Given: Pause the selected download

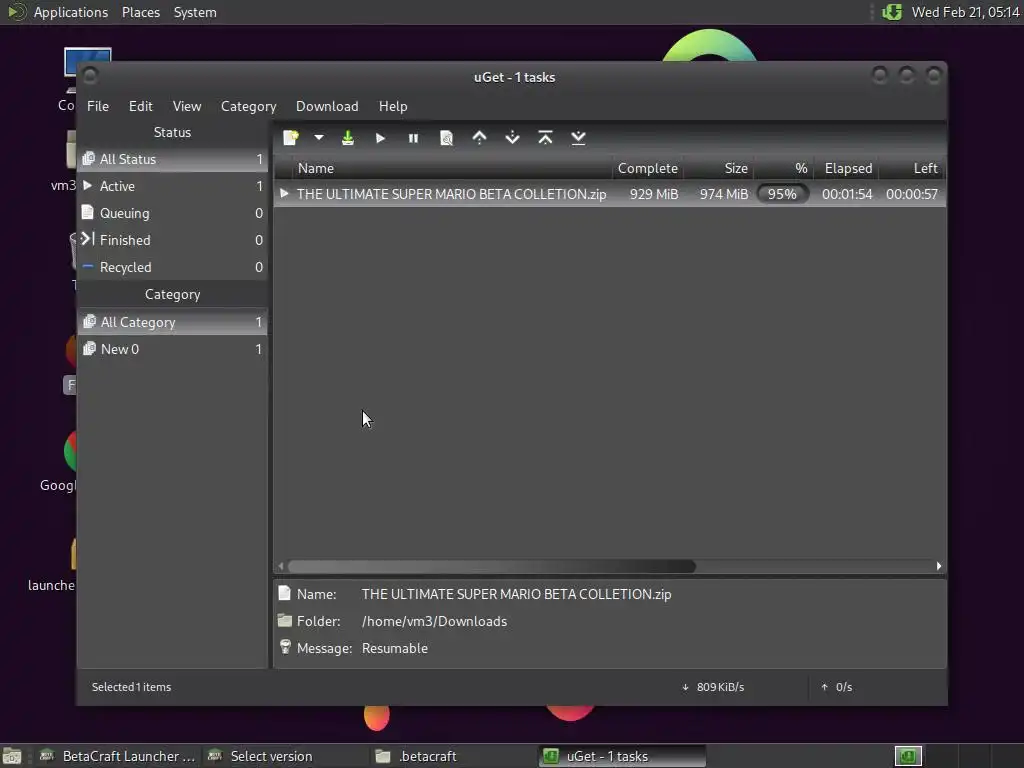Looking at the screenshot, I should pyautogui.click(x=413, y=138).
